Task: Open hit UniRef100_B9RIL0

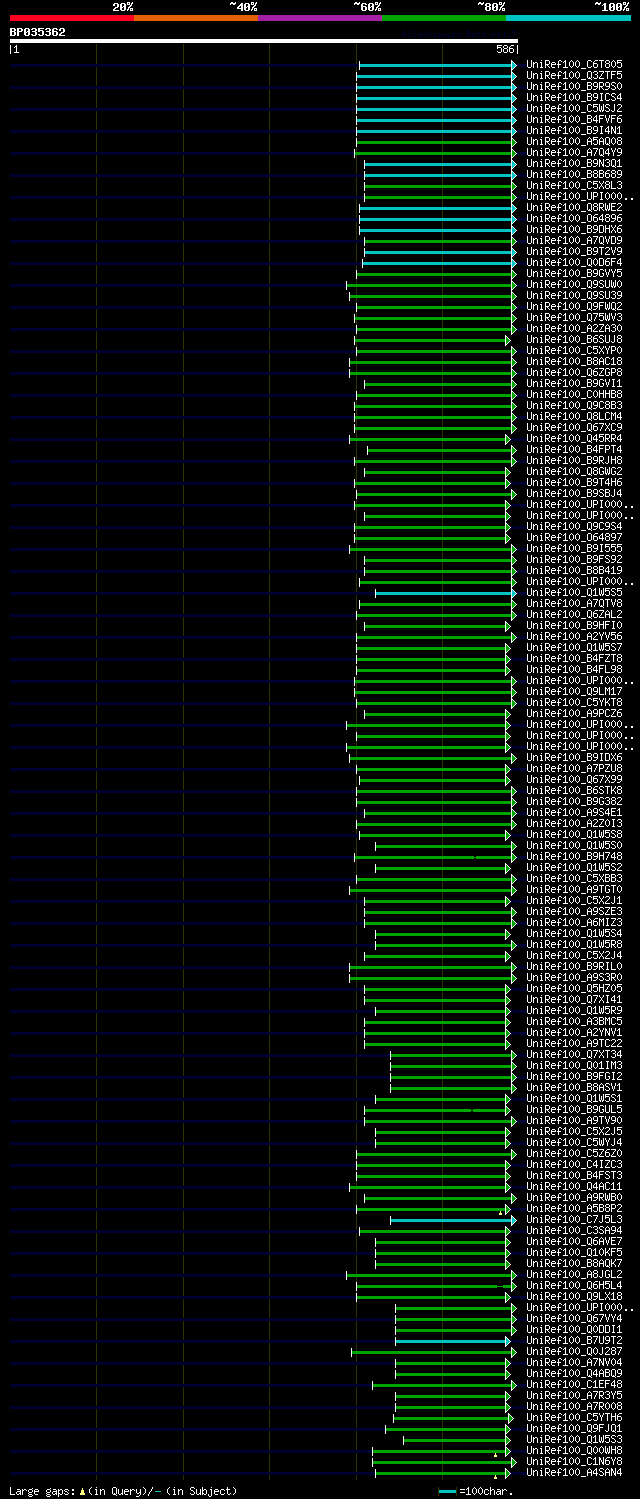Action: pos(574,967)
